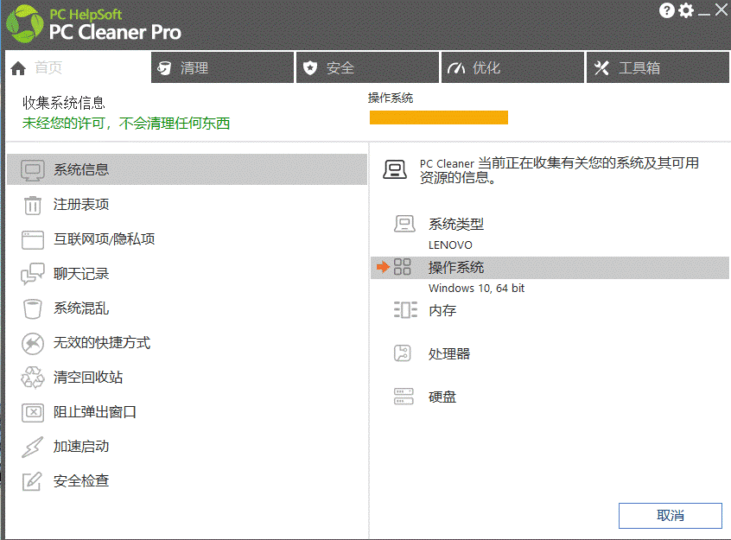Select the 内存 entry in system info
Screen dimensions: 731x540
pos(442,311)
